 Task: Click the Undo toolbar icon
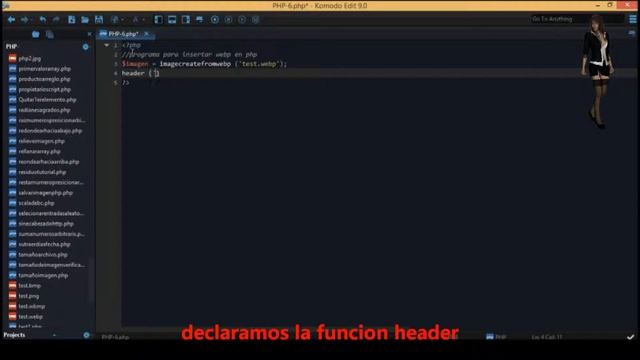[43, 19]
